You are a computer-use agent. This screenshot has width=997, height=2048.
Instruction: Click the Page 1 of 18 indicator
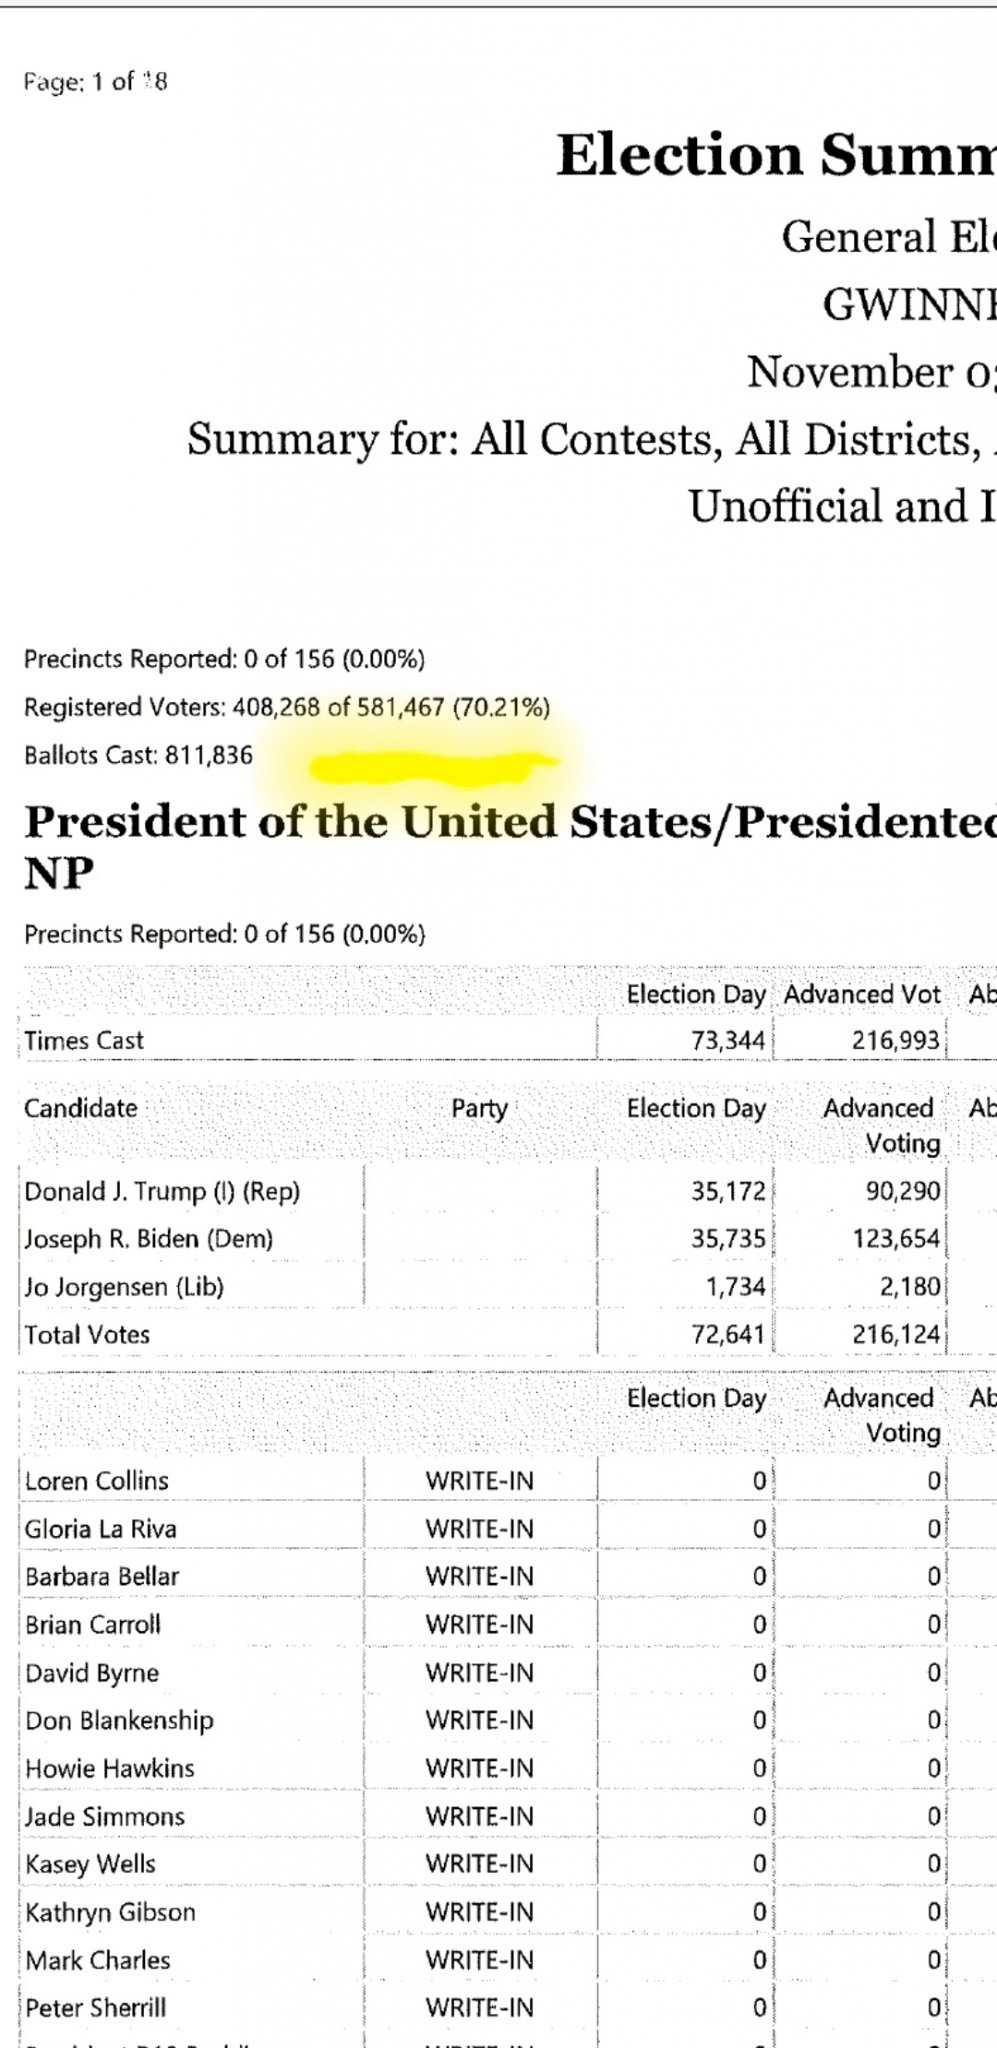coord(96,82)
